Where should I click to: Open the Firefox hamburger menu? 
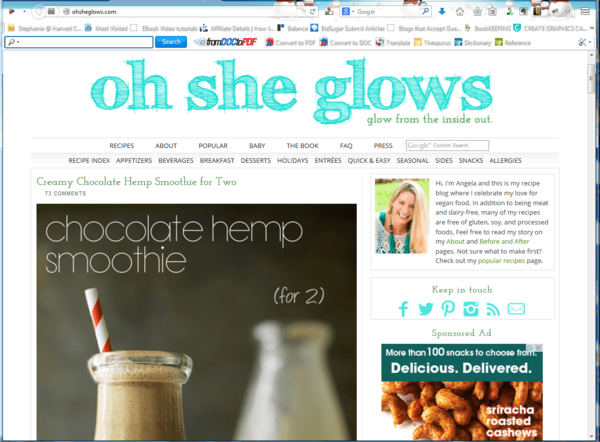coord(585,11)
